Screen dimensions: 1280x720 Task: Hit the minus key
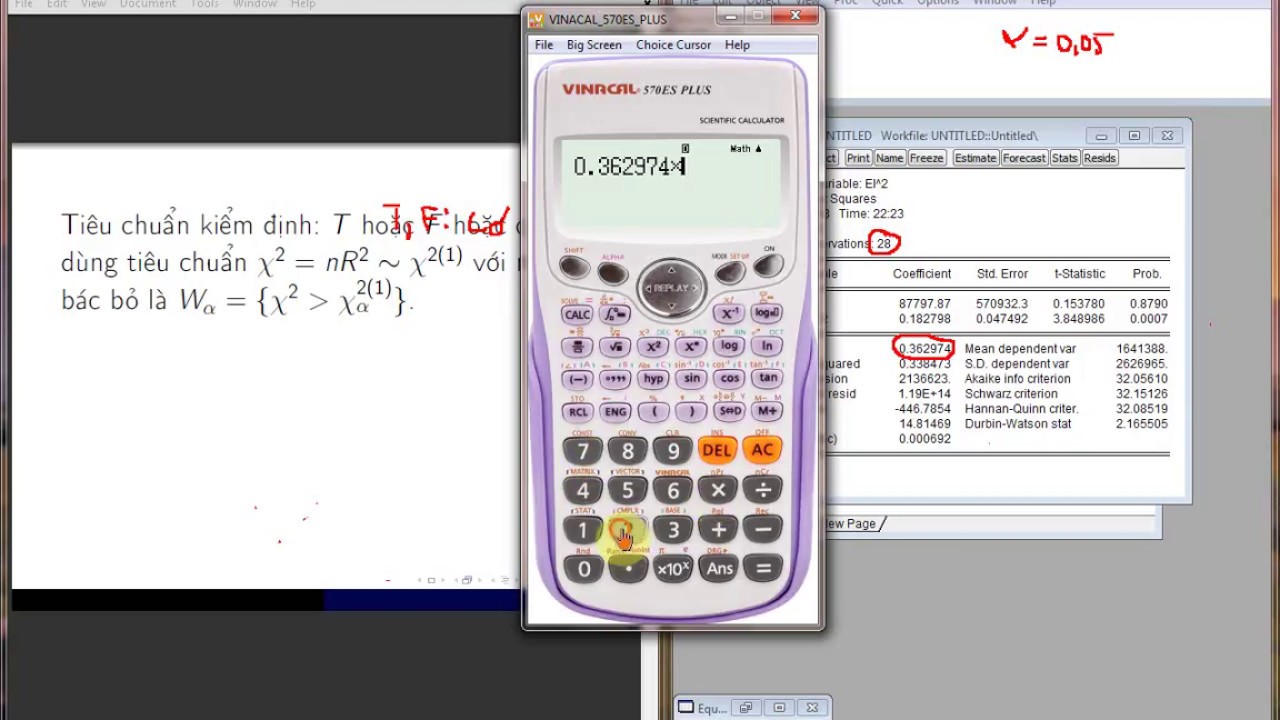pyautogui.click(x=762, y=530)
